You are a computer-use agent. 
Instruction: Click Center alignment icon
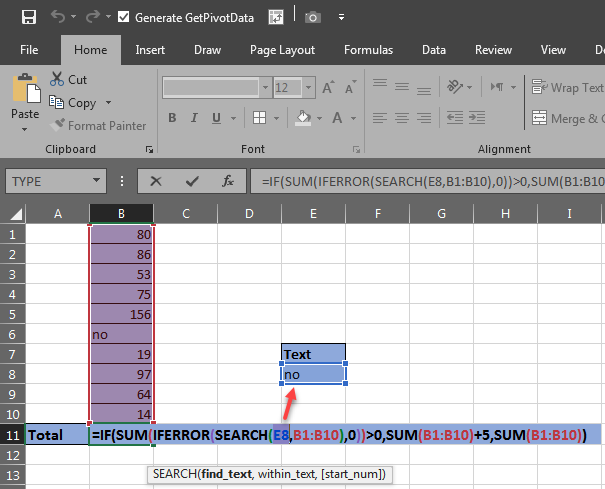click(x=402, y=118)
